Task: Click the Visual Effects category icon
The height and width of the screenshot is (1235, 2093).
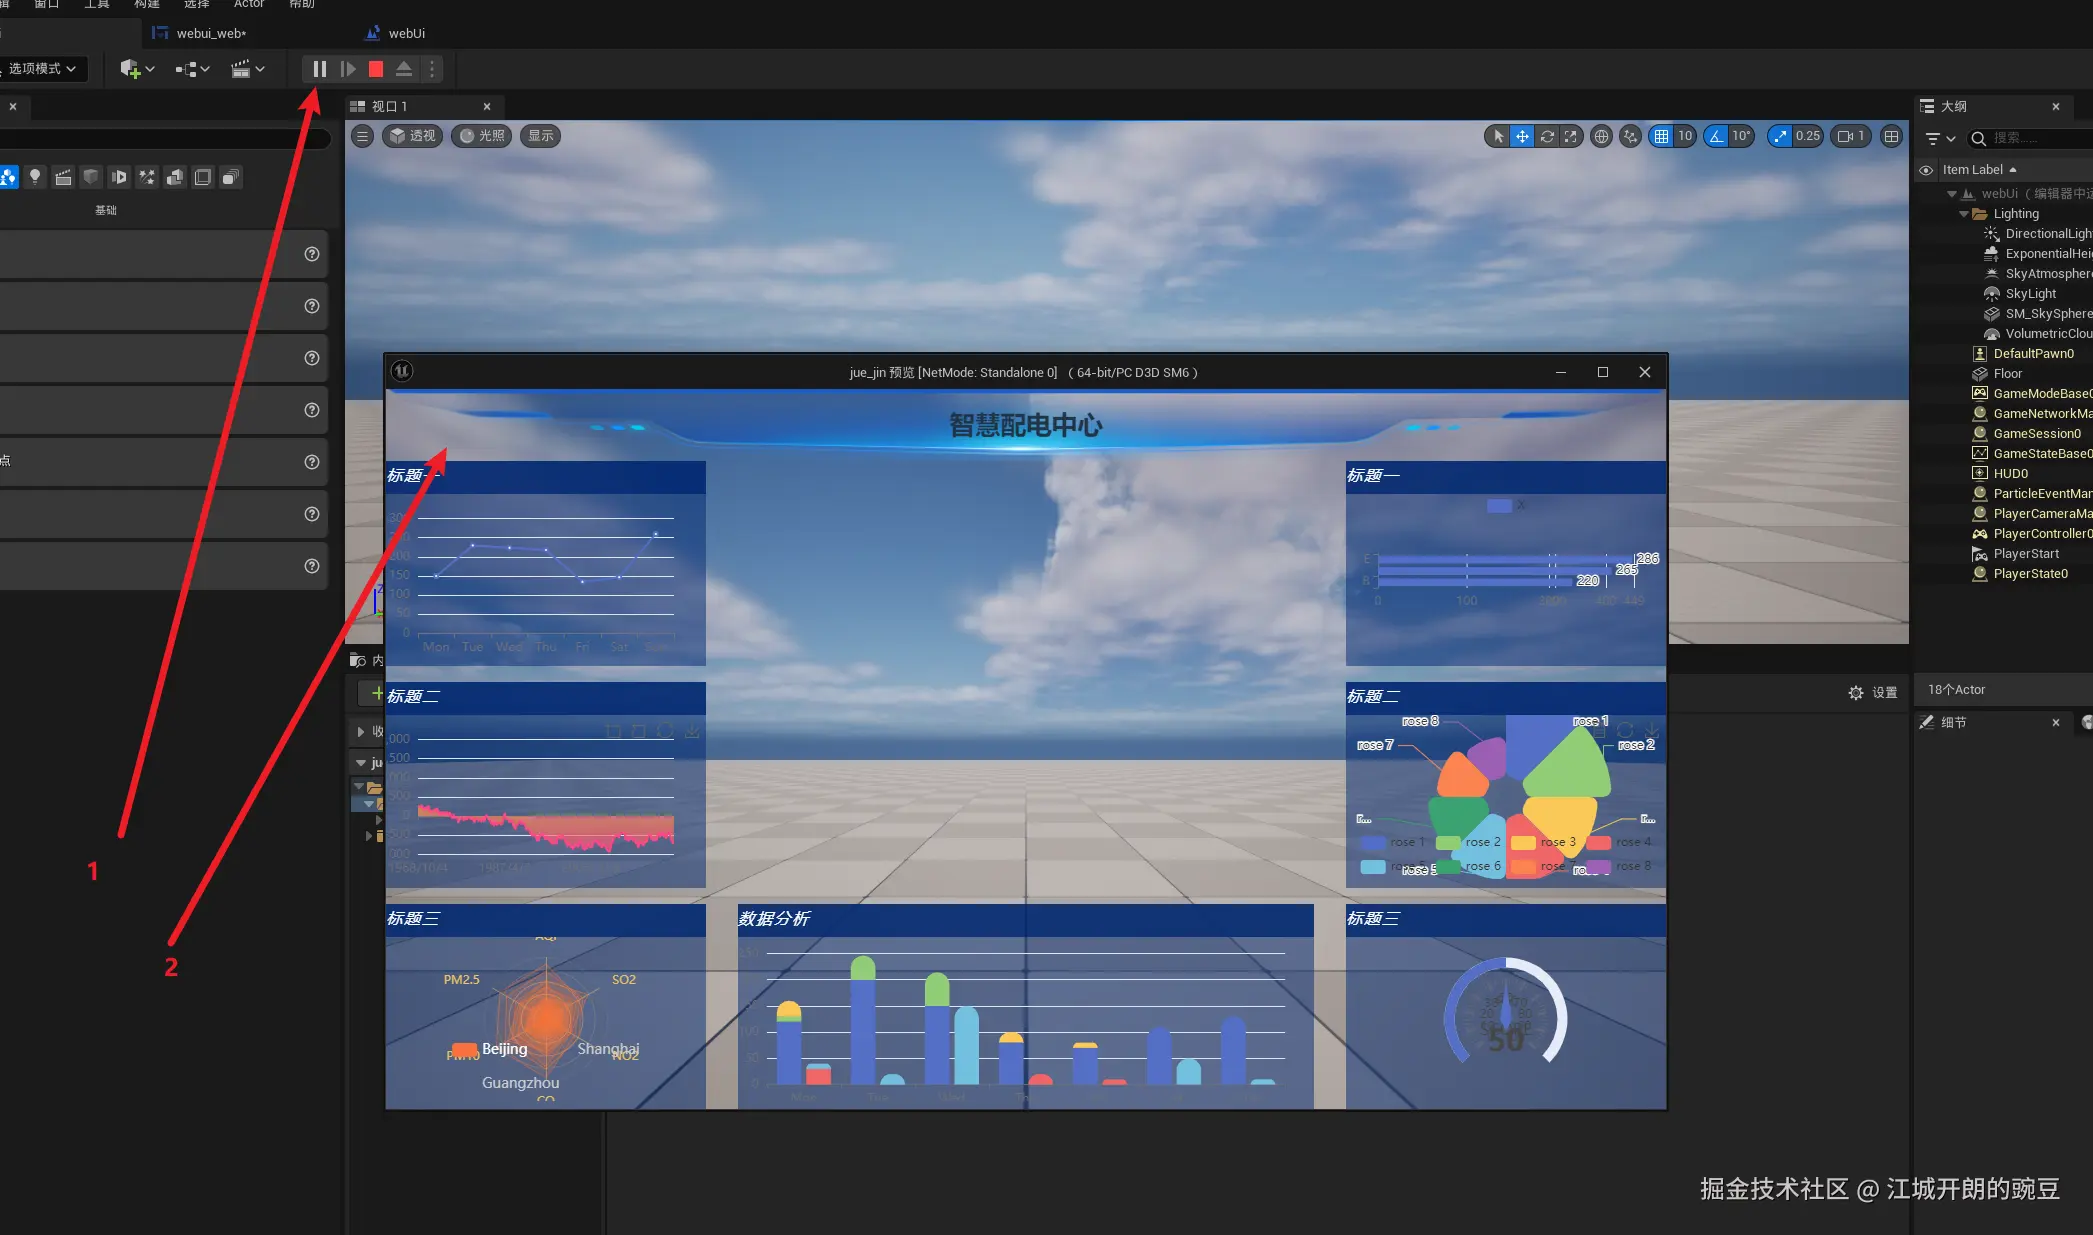Action: pyautogui.click(x=147, y=177)
